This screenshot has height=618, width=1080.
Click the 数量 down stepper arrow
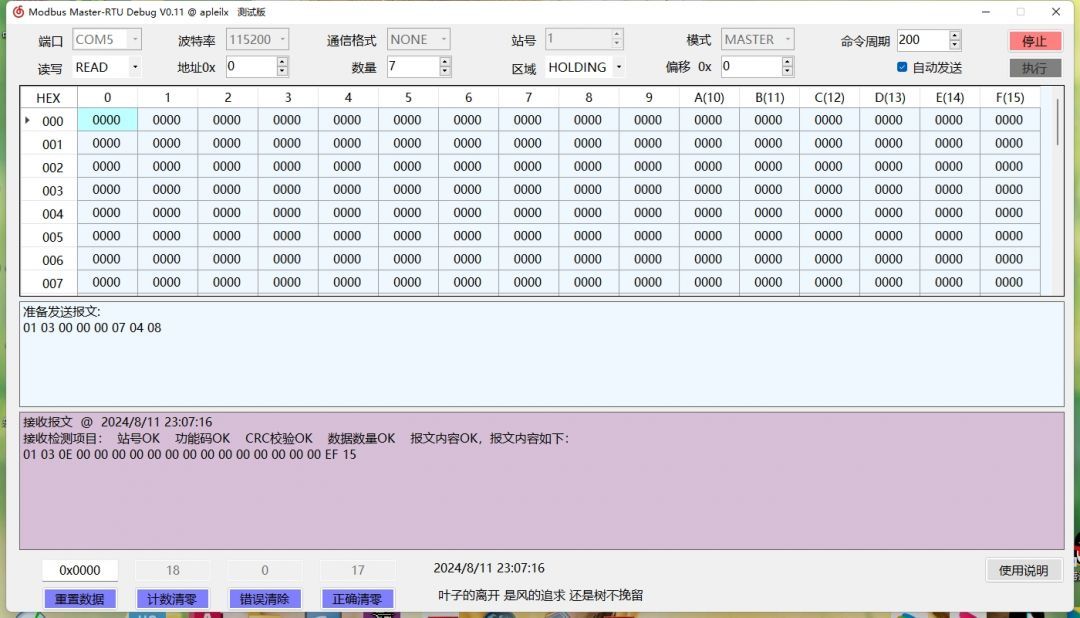click(445, 71)
